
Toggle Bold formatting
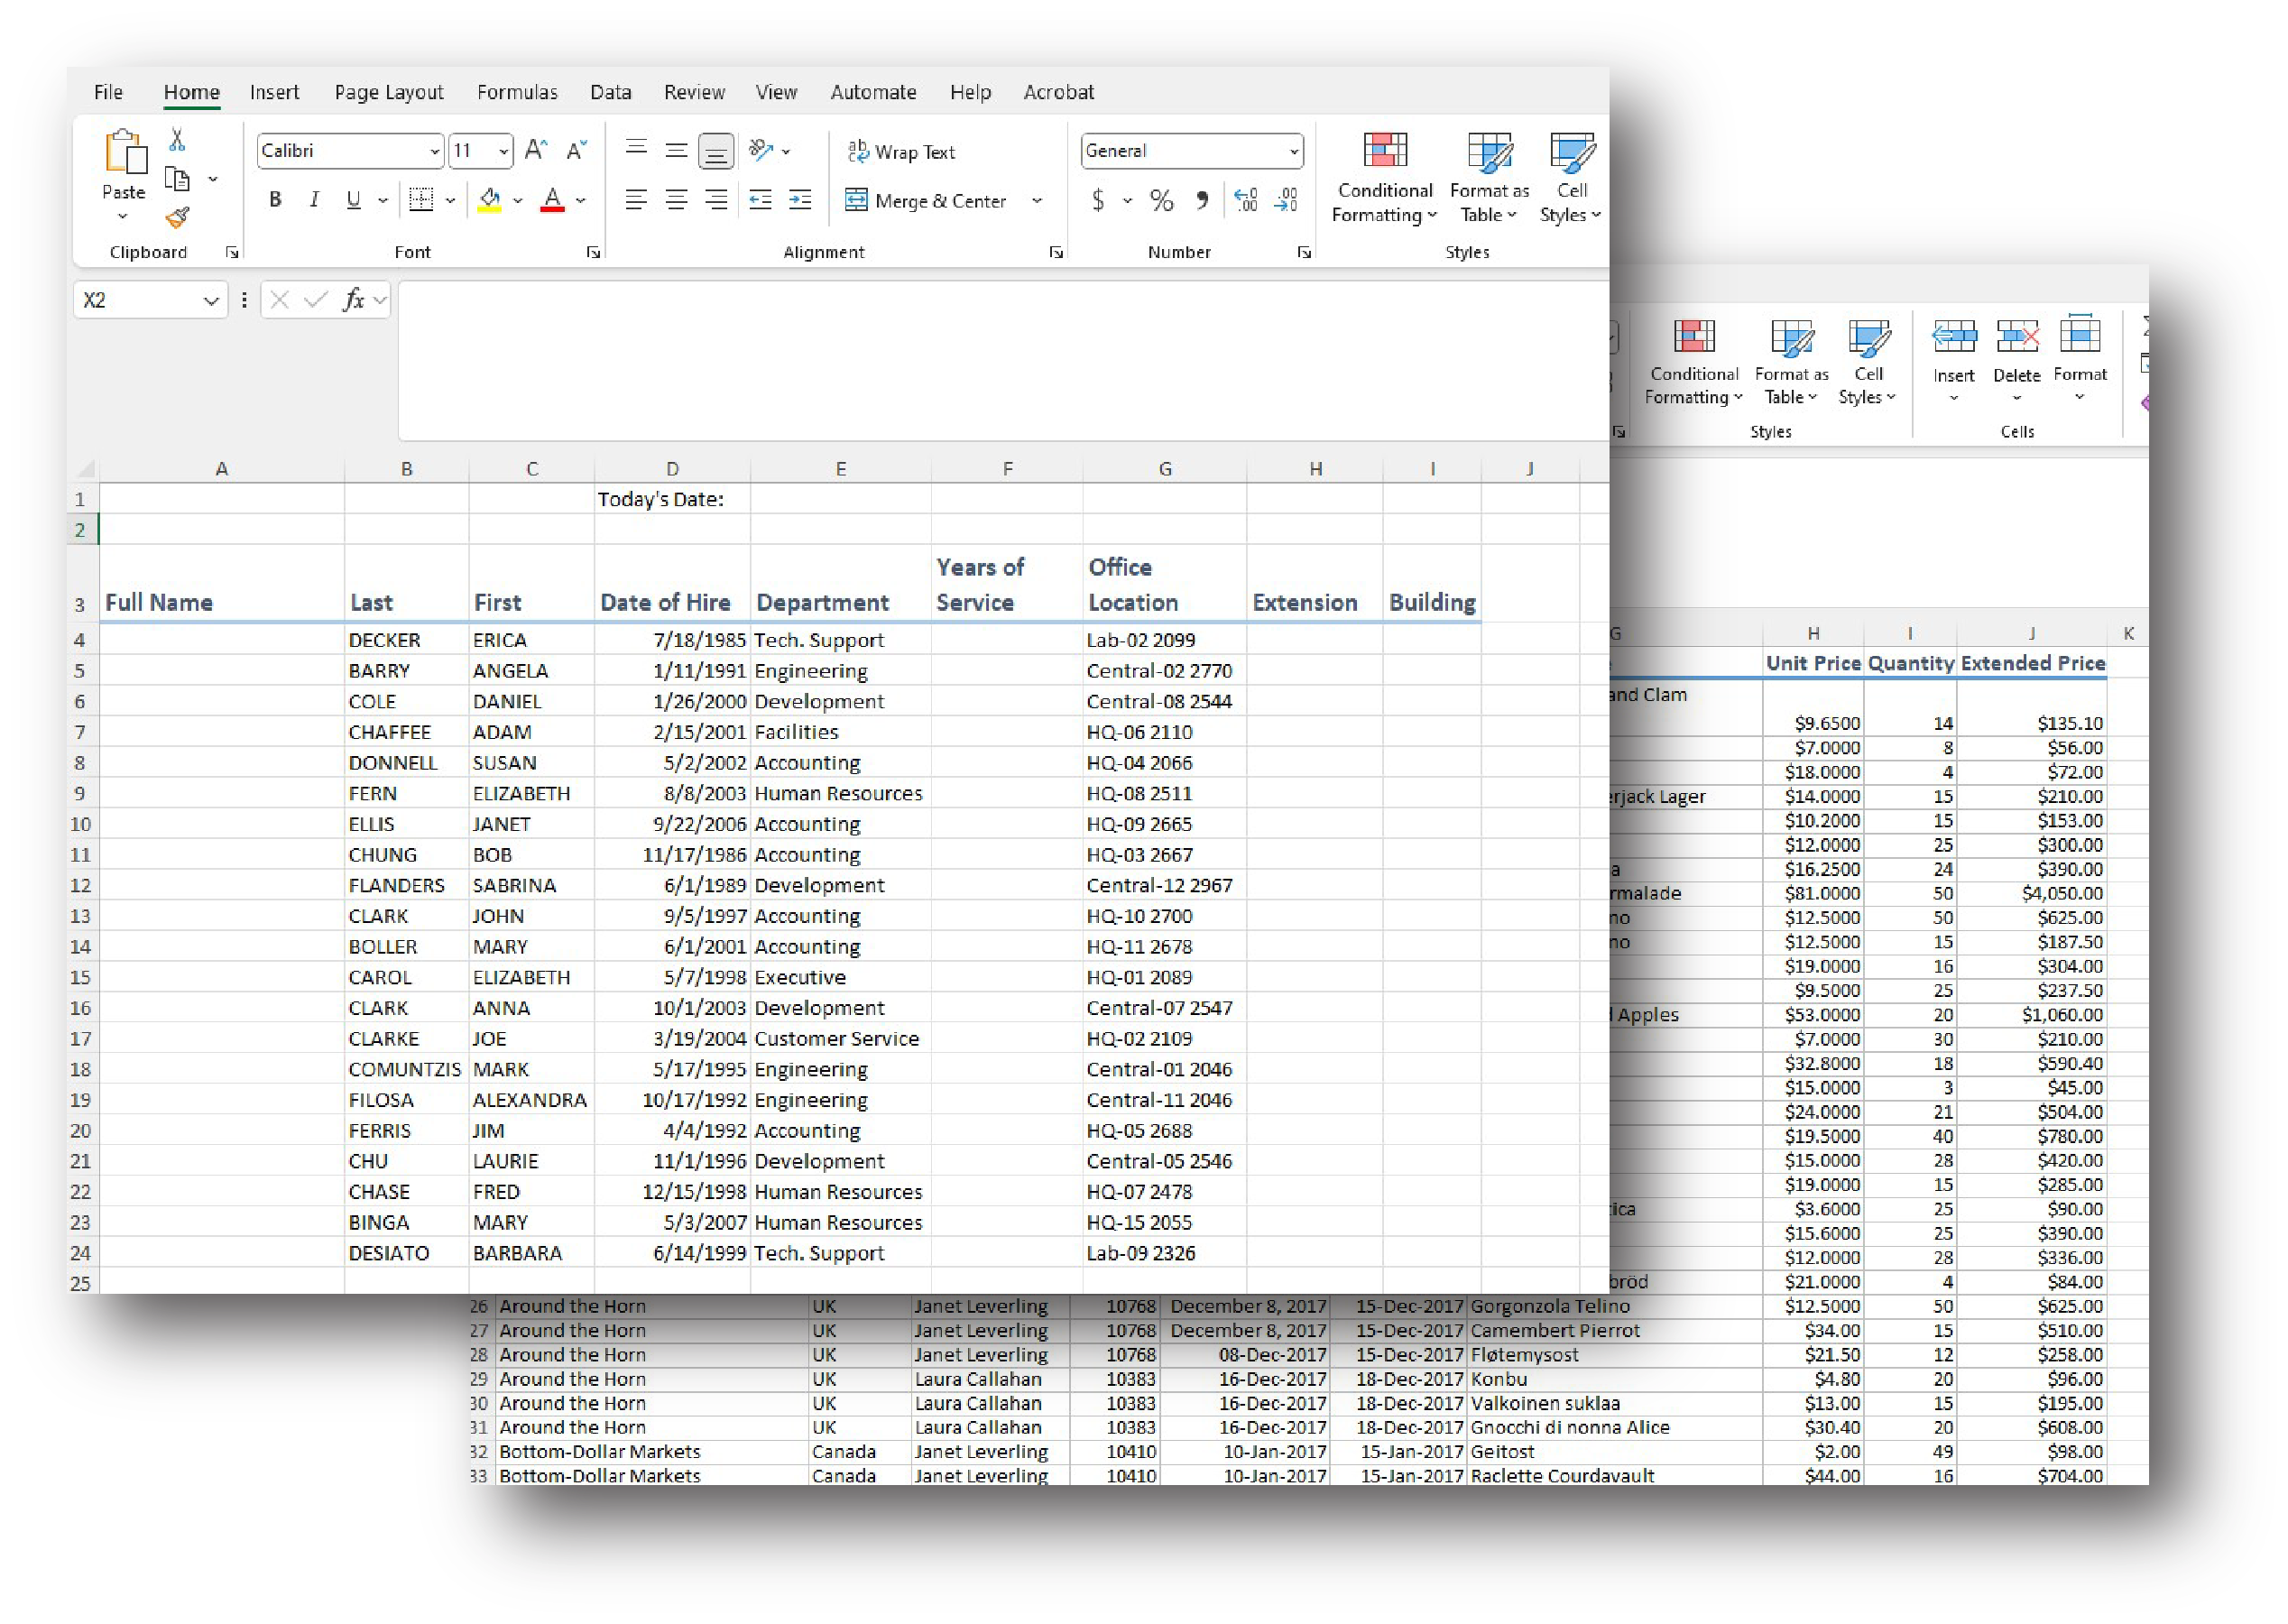(x=275, y=200)
